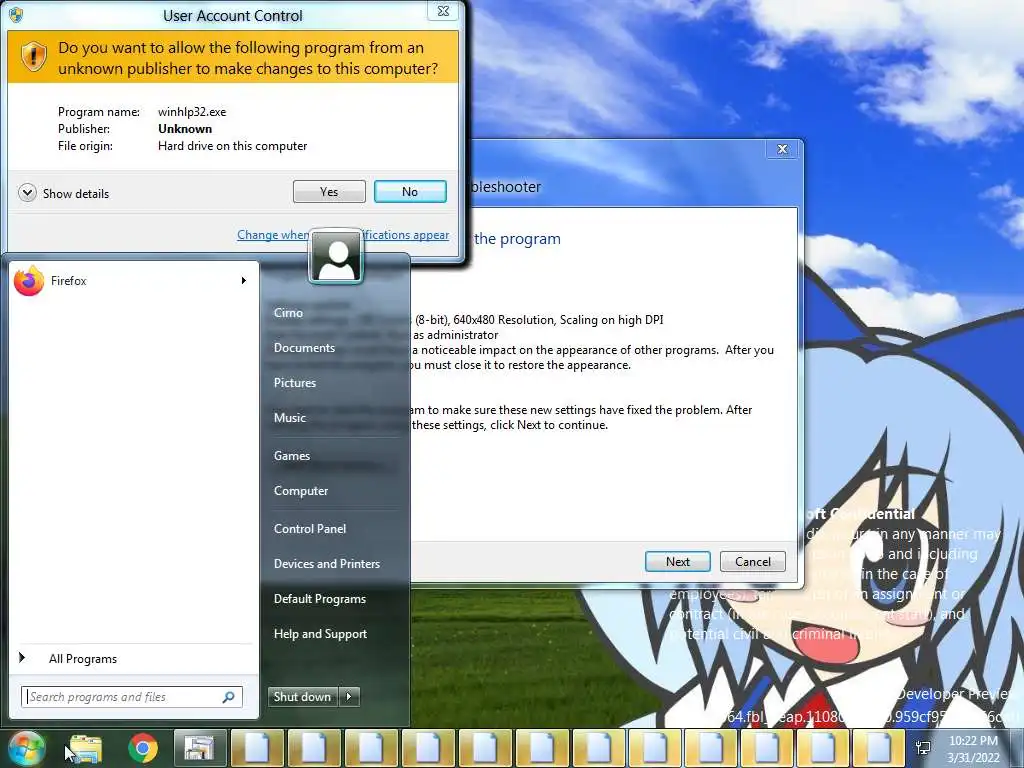The image size is (1024, 768).
Task: Close the User Account Control dialog
Action: click(x=443, y=10)
